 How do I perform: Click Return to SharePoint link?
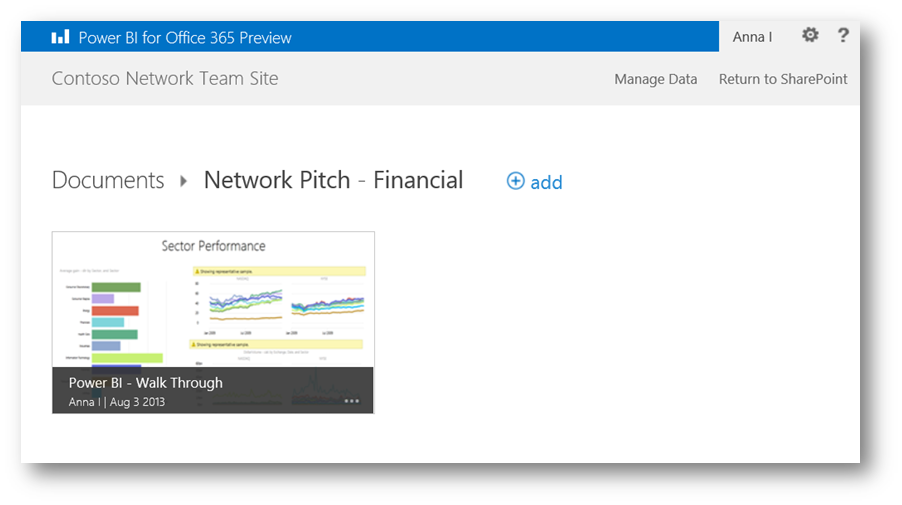pos(783,79)
